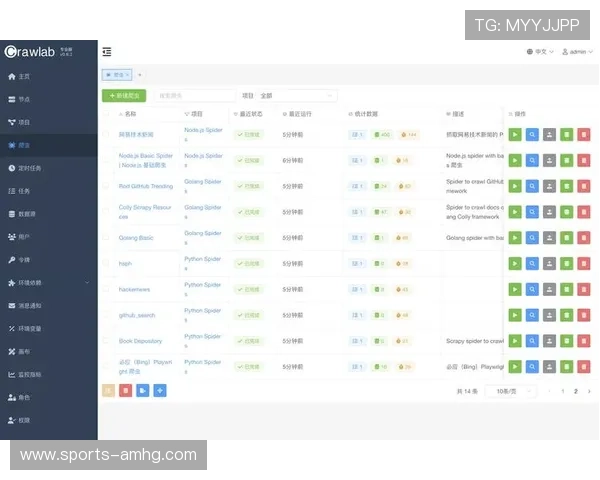This screenshot has height=480, width=600.
Task: Go to 任务 tasks in the sidebar
Action: click(19, 191)
